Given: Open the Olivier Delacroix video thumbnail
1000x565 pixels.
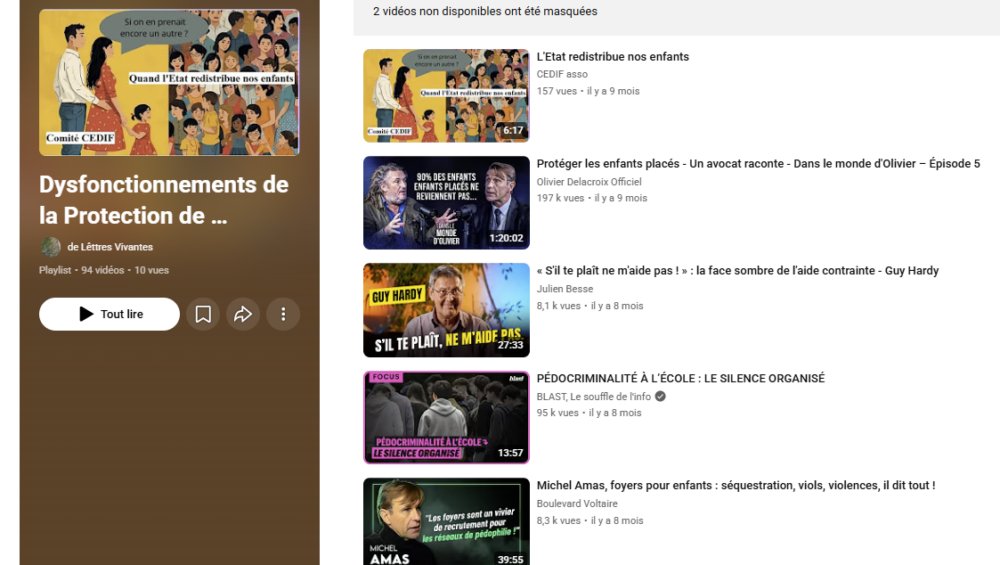Looking at the screenshot, I should (x=446, y=203).
